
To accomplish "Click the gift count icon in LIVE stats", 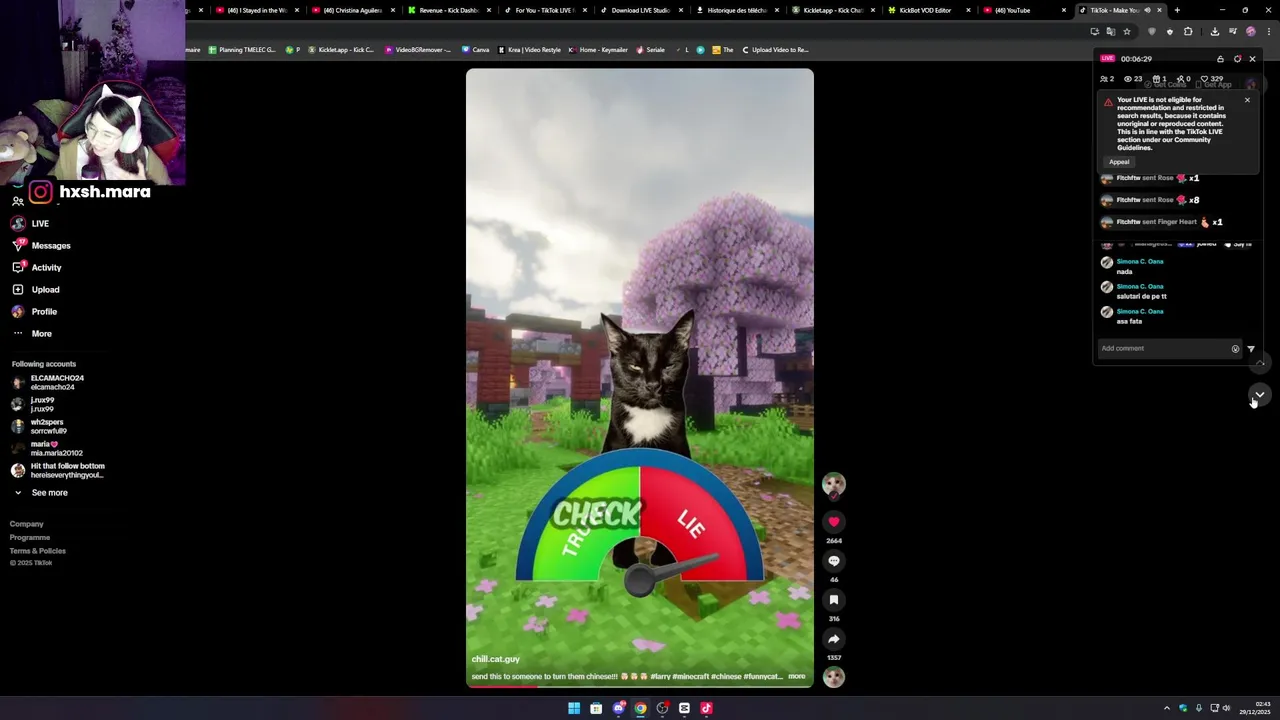I will tap(1160, 79).
